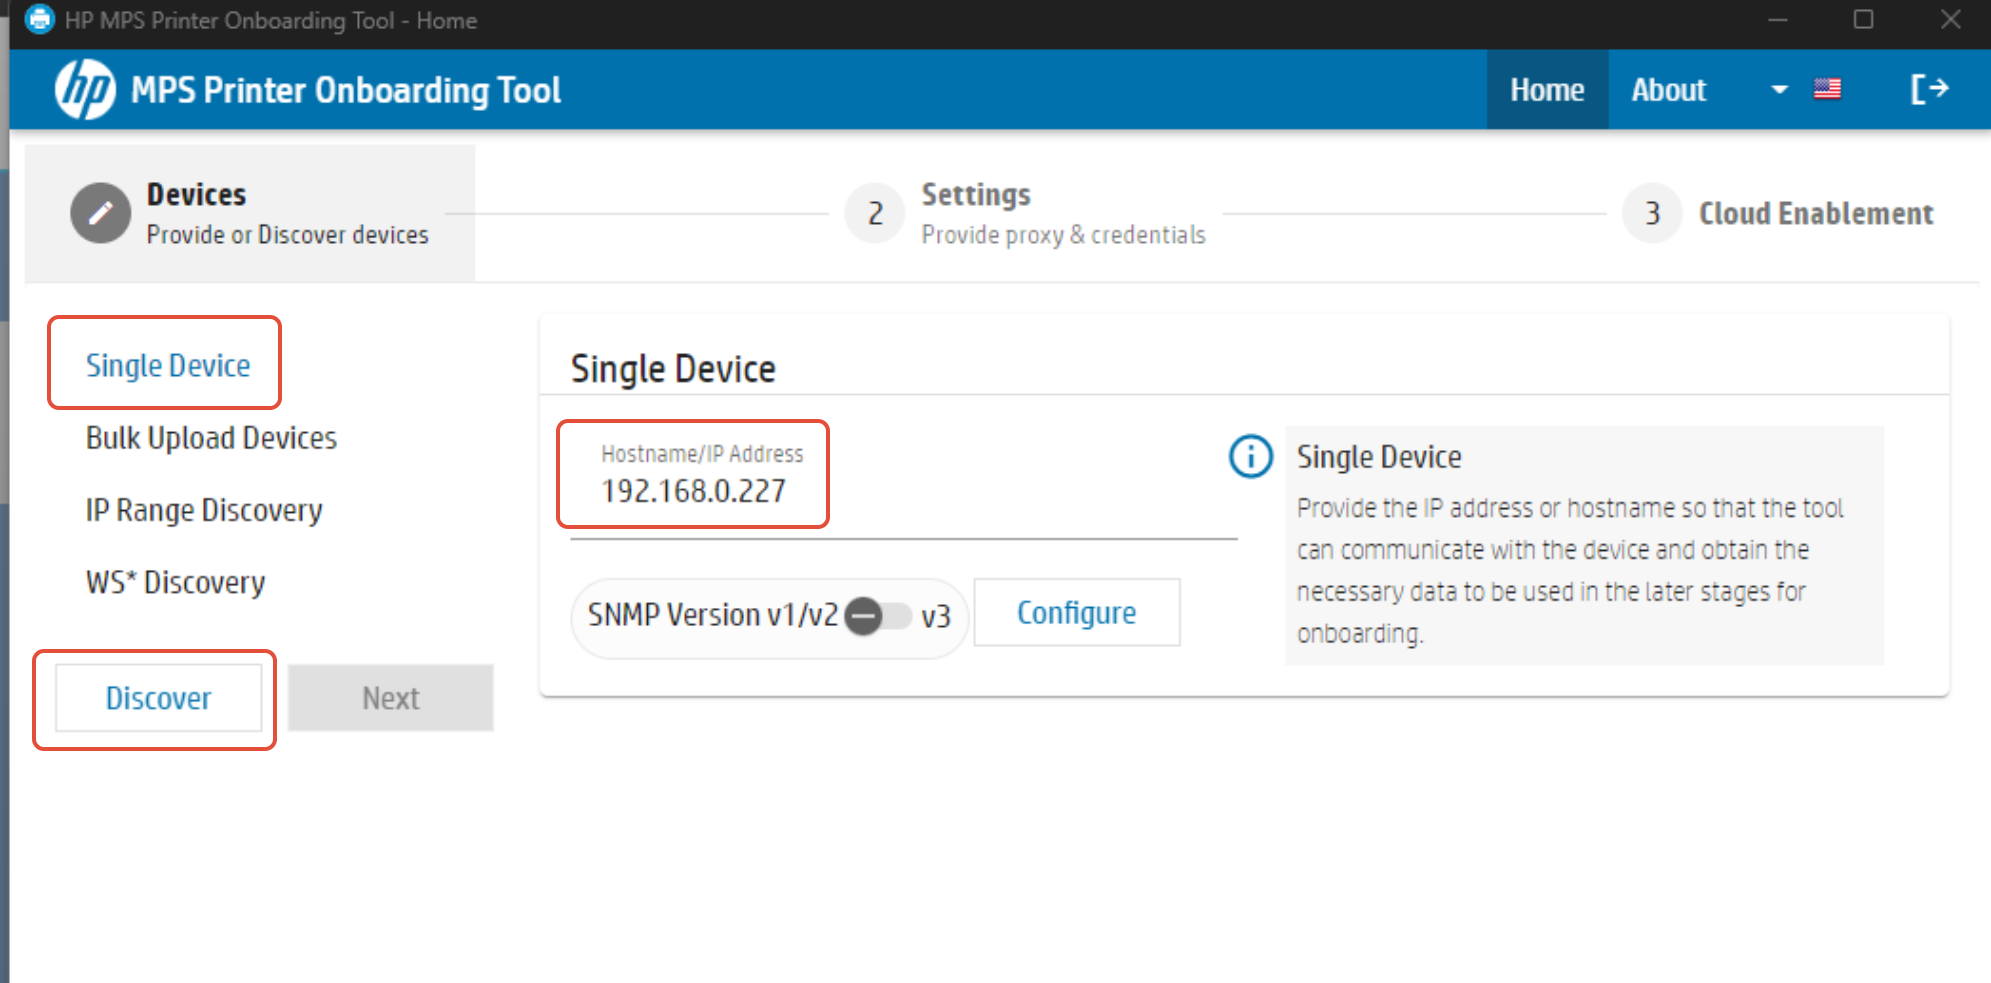The image size is (1991, 983).
Task: Open the Home tab
Action: point(1547,90)
